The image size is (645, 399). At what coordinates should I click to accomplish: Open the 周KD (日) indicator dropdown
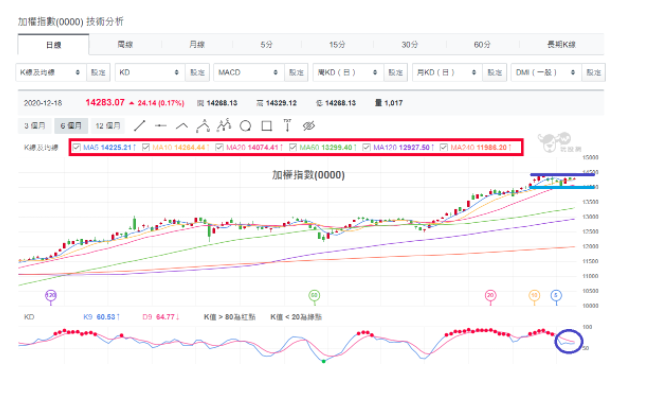(348, 72)
